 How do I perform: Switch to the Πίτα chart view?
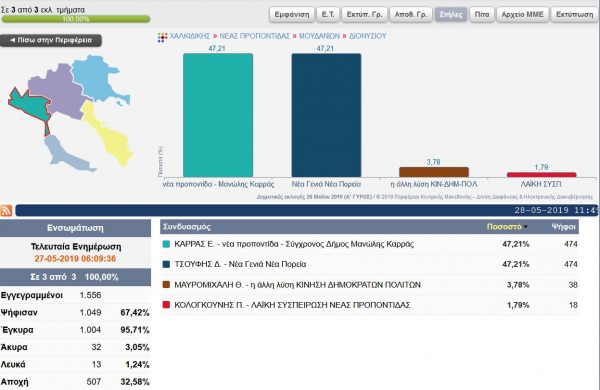(x=482, y=15)
